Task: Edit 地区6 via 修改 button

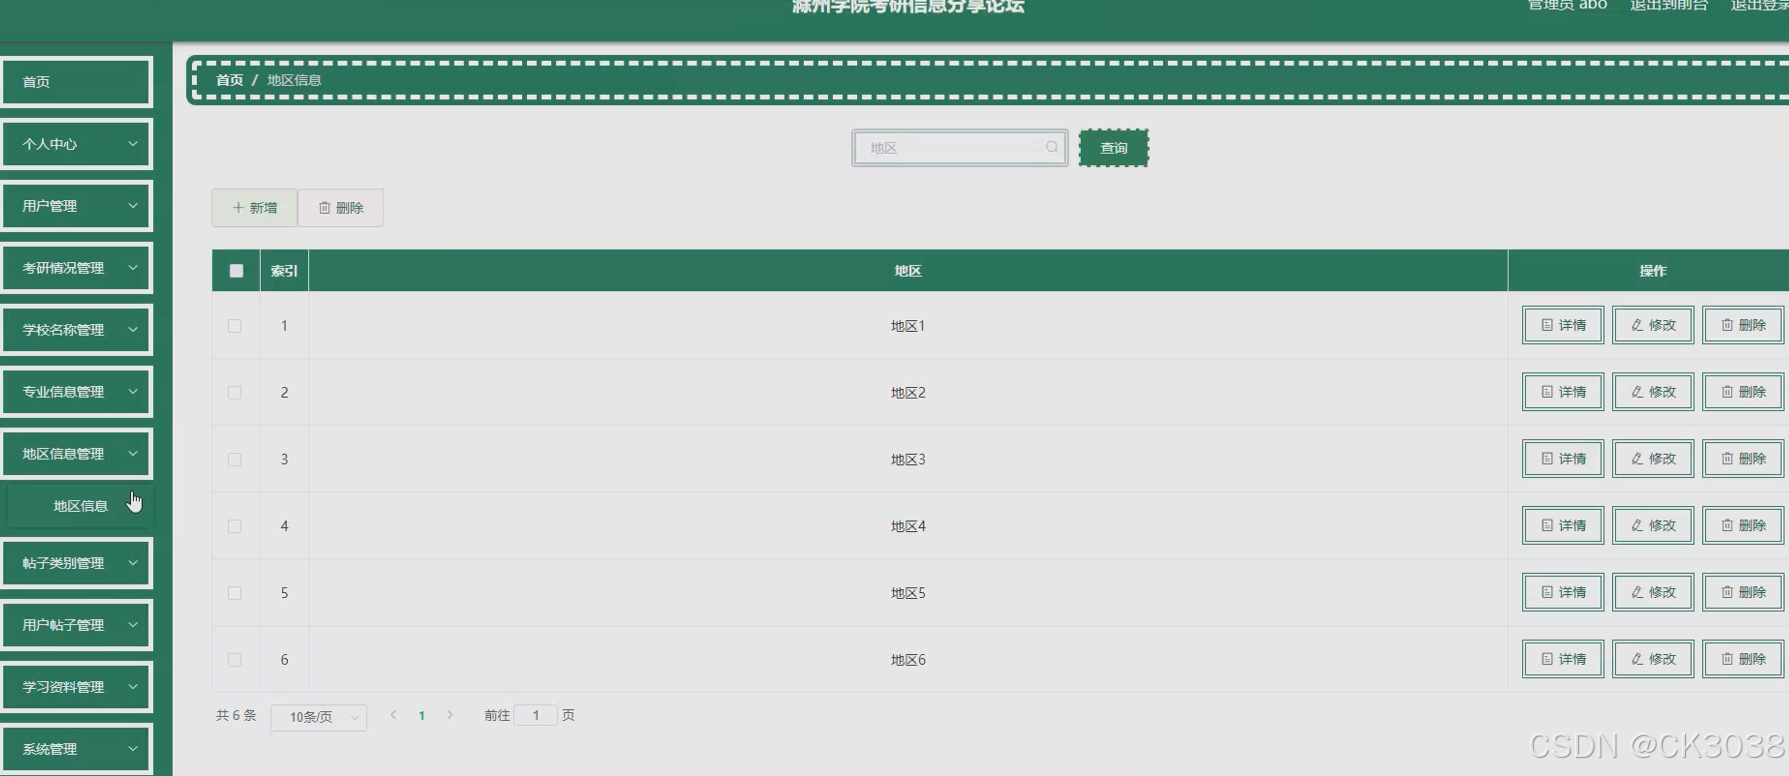Action: click(x=1653, y=659)
